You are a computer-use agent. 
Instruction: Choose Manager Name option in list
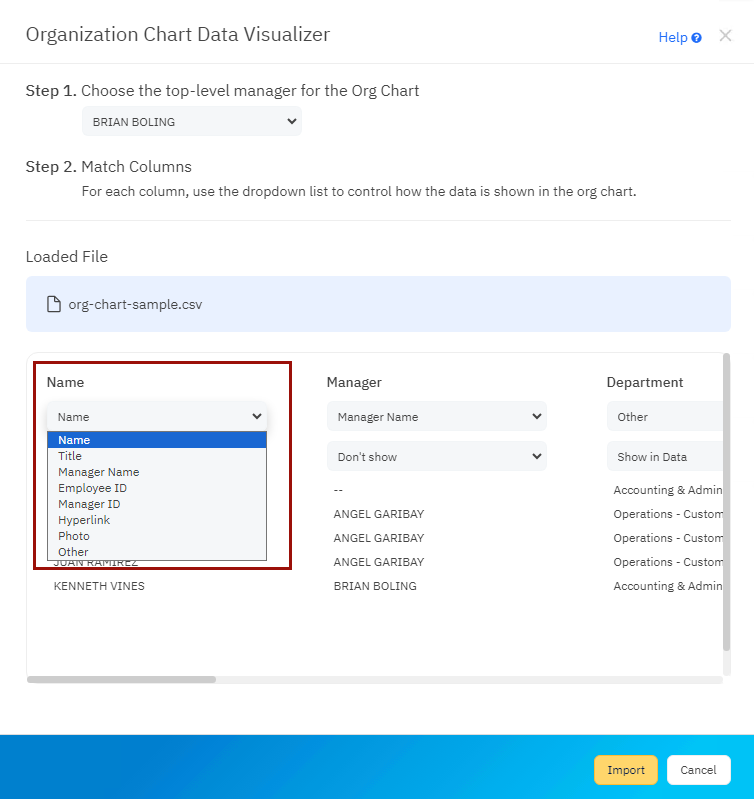pyautogui.click(x=98, y=472)
